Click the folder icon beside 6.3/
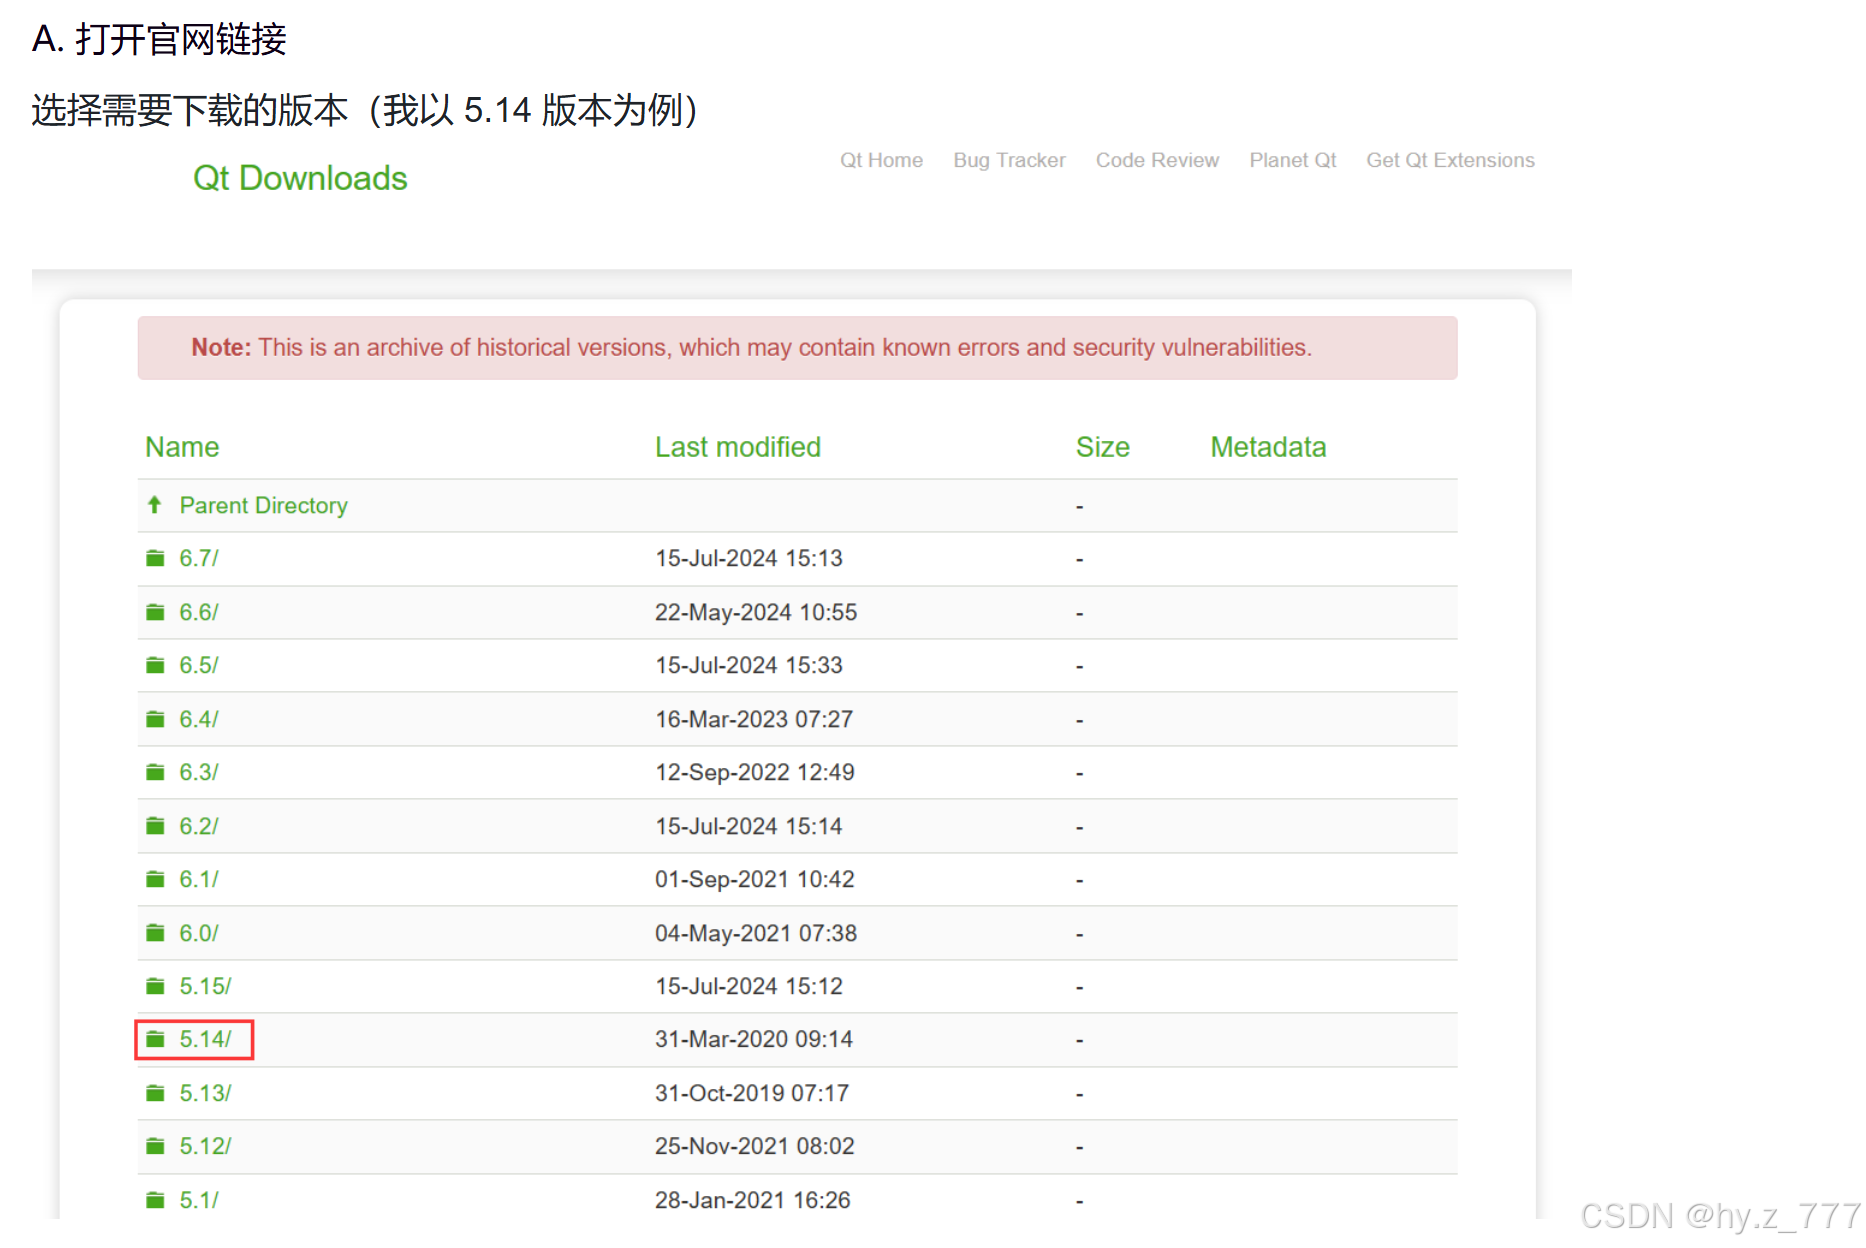 point(155,772)
